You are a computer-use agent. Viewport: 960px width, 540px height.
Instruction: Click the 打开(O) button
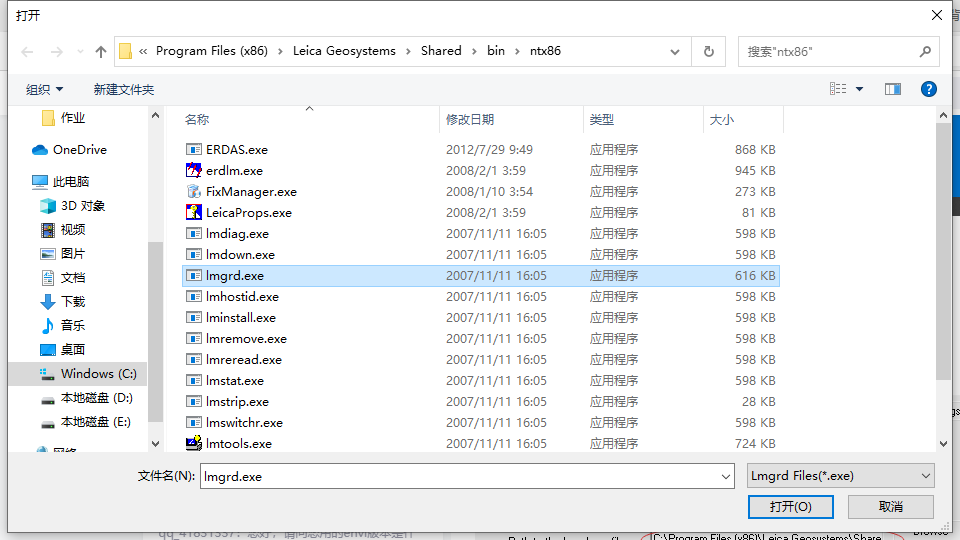790,507
